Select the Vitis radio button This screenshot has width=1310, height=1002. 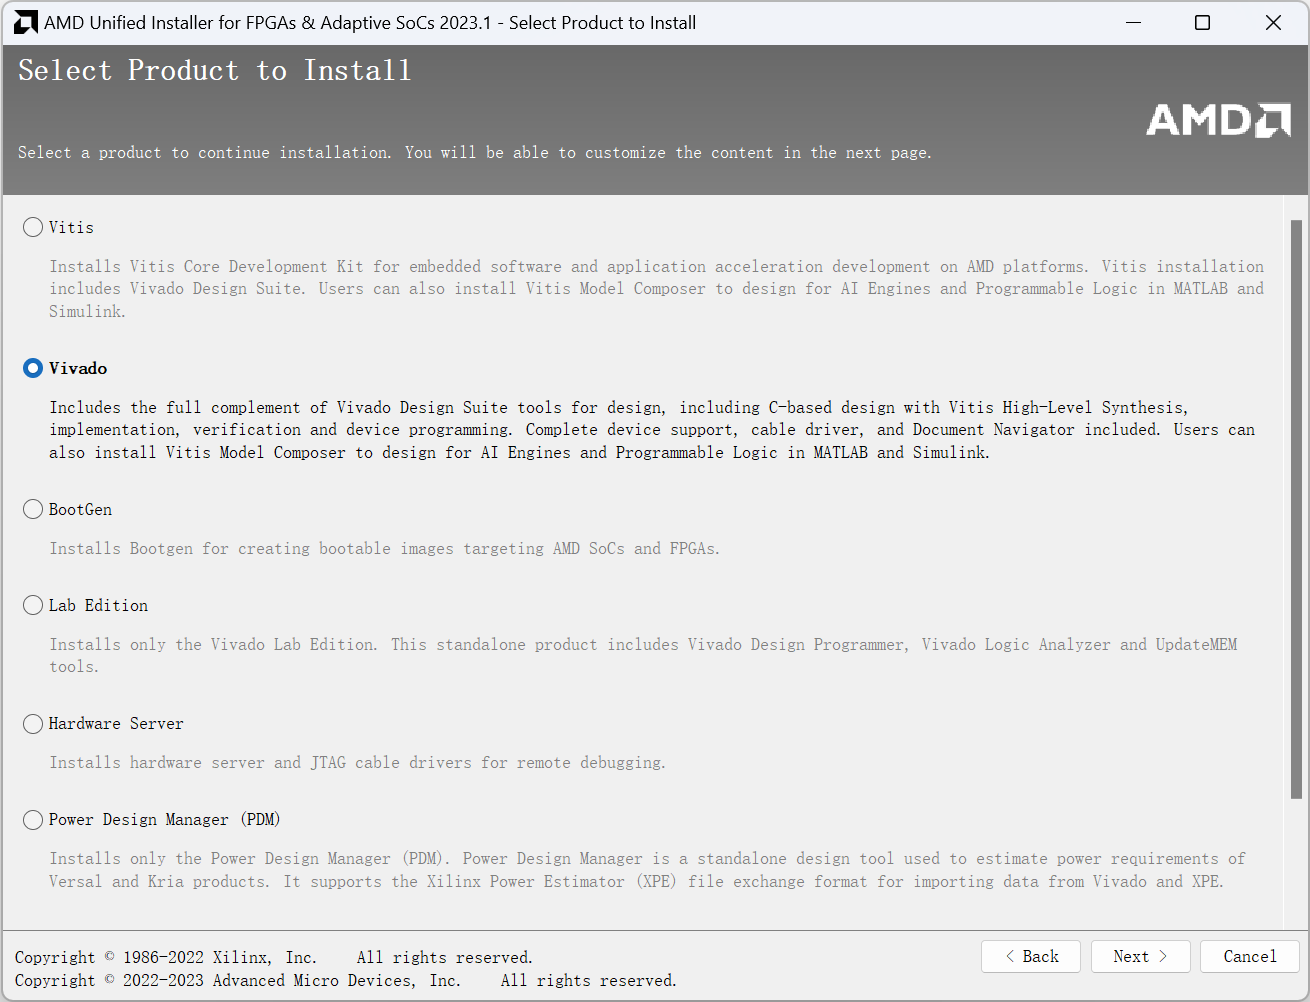click(x=33, y=227)
